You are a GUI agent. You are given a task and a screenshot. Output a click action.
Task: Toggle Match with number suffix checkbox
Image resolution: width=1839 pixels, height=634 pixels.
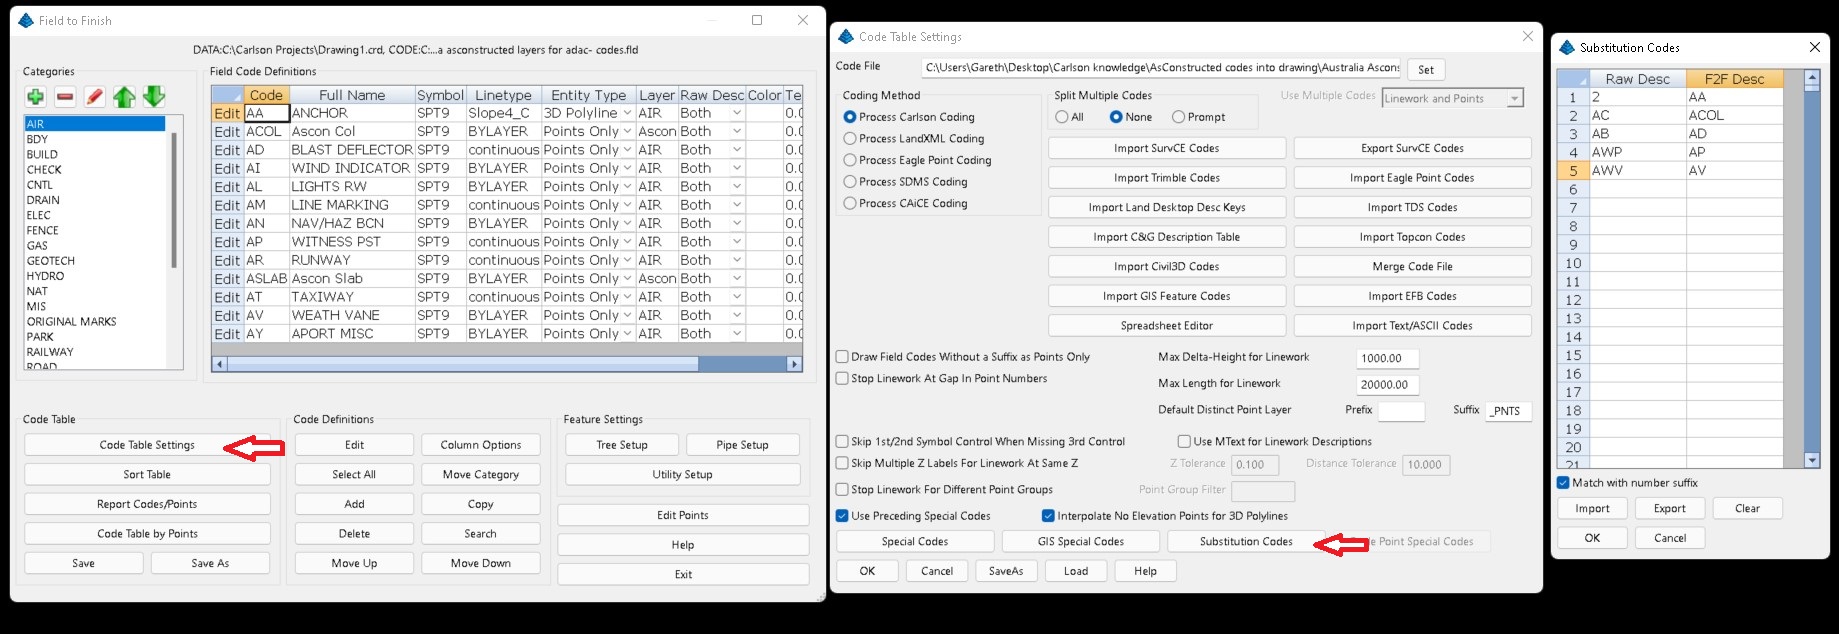click(1563, 483)
